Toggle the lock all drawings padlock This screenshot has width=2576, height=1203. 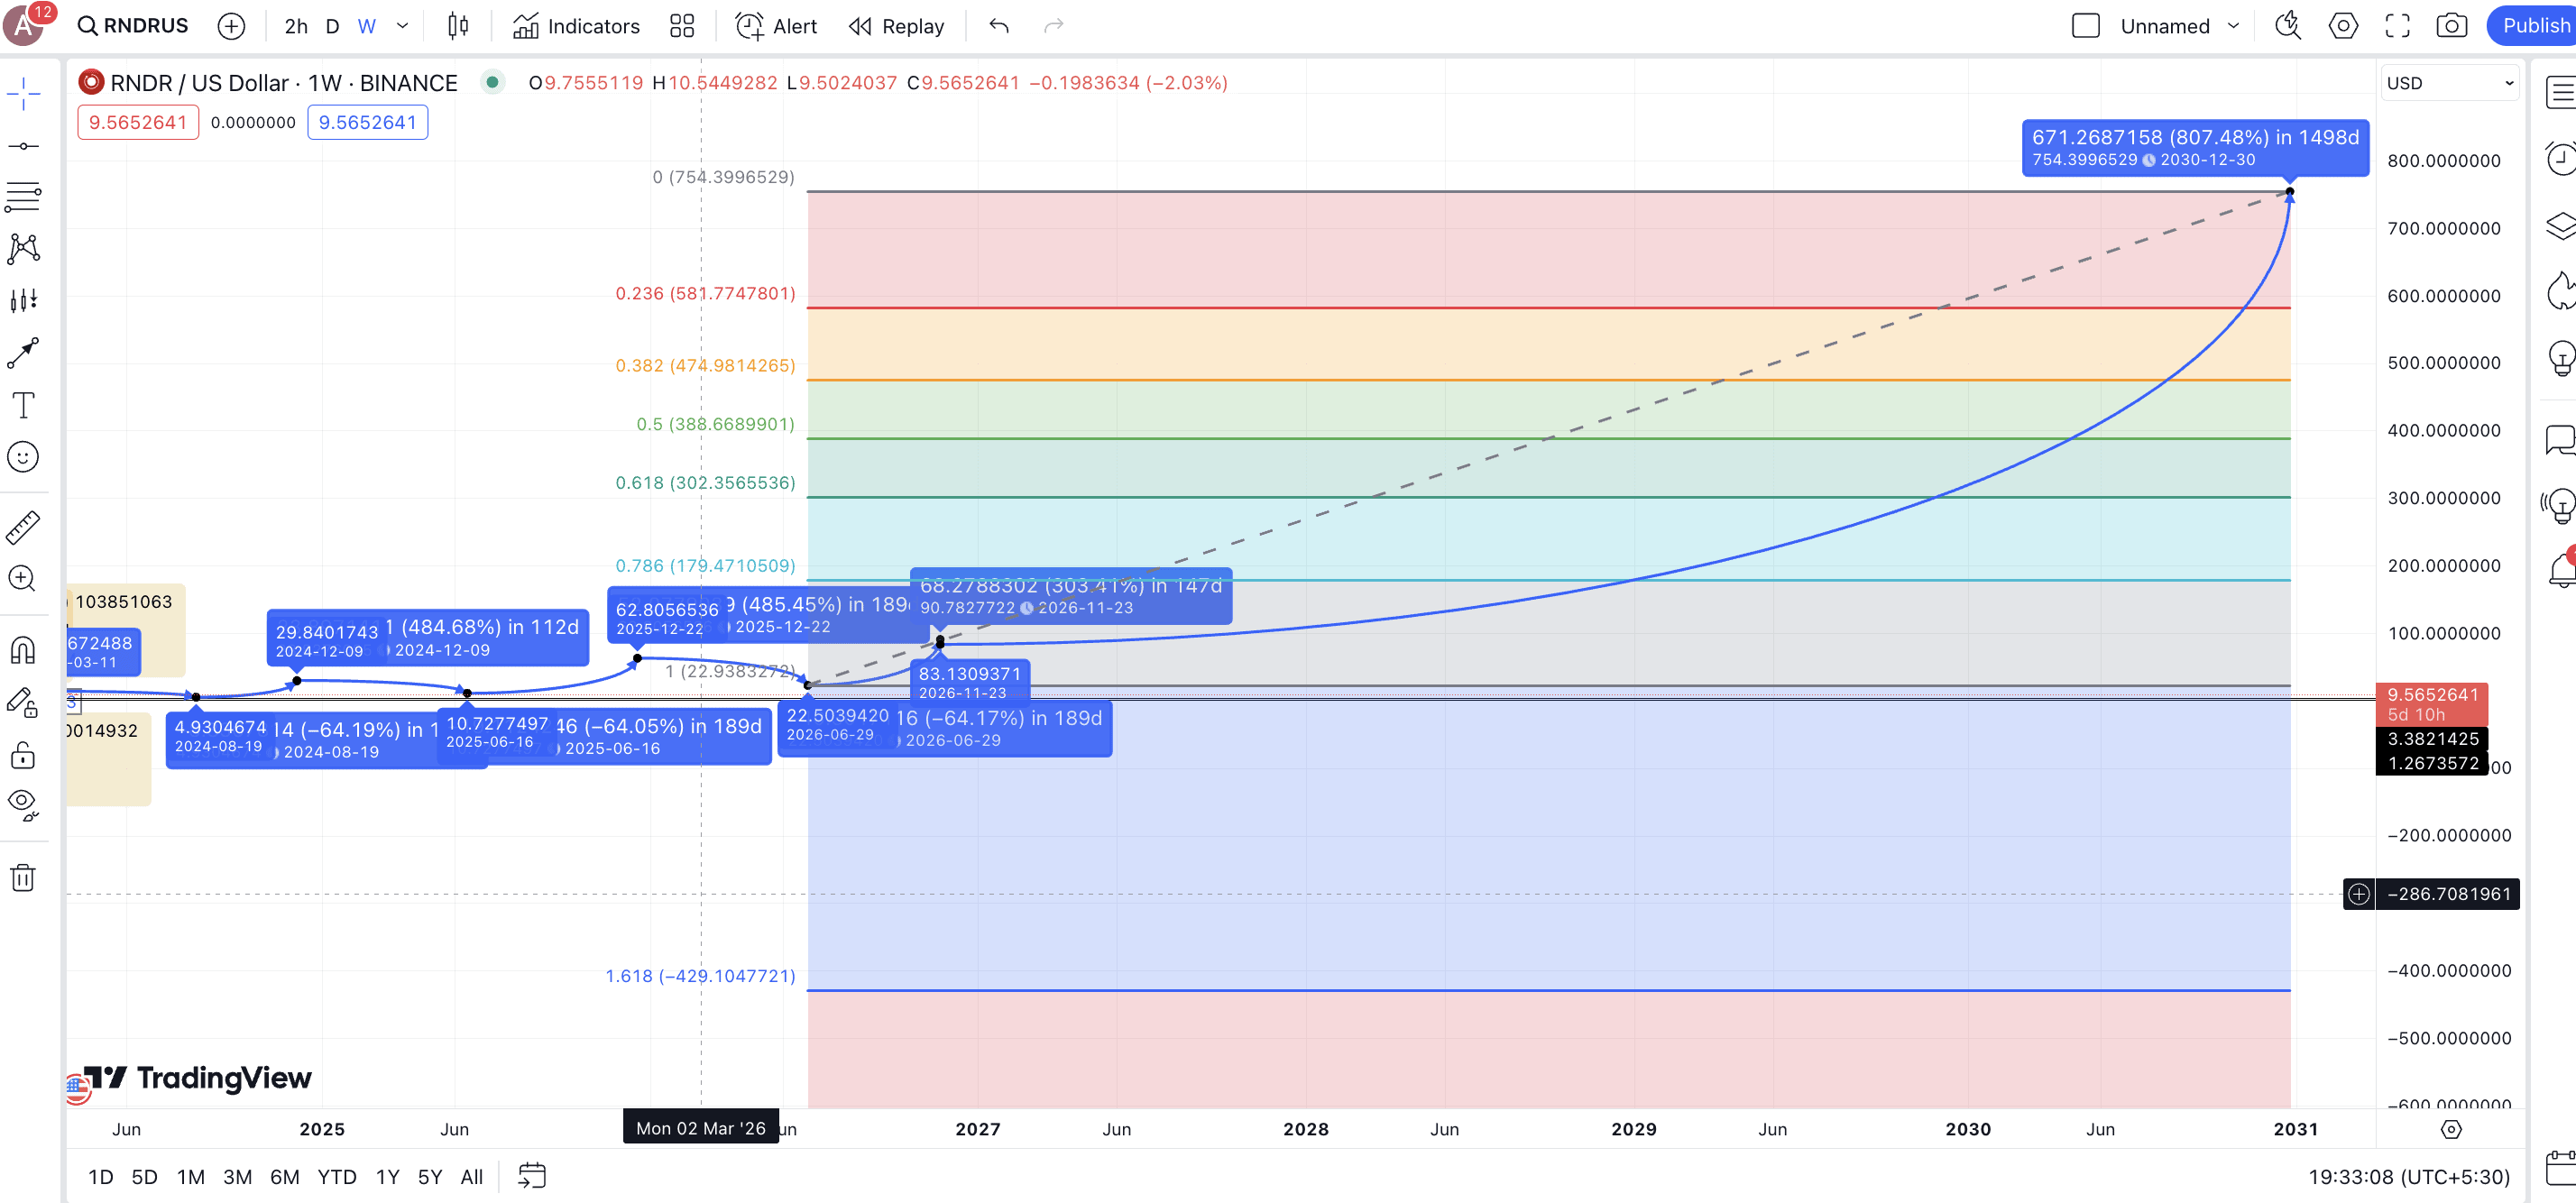23,755
